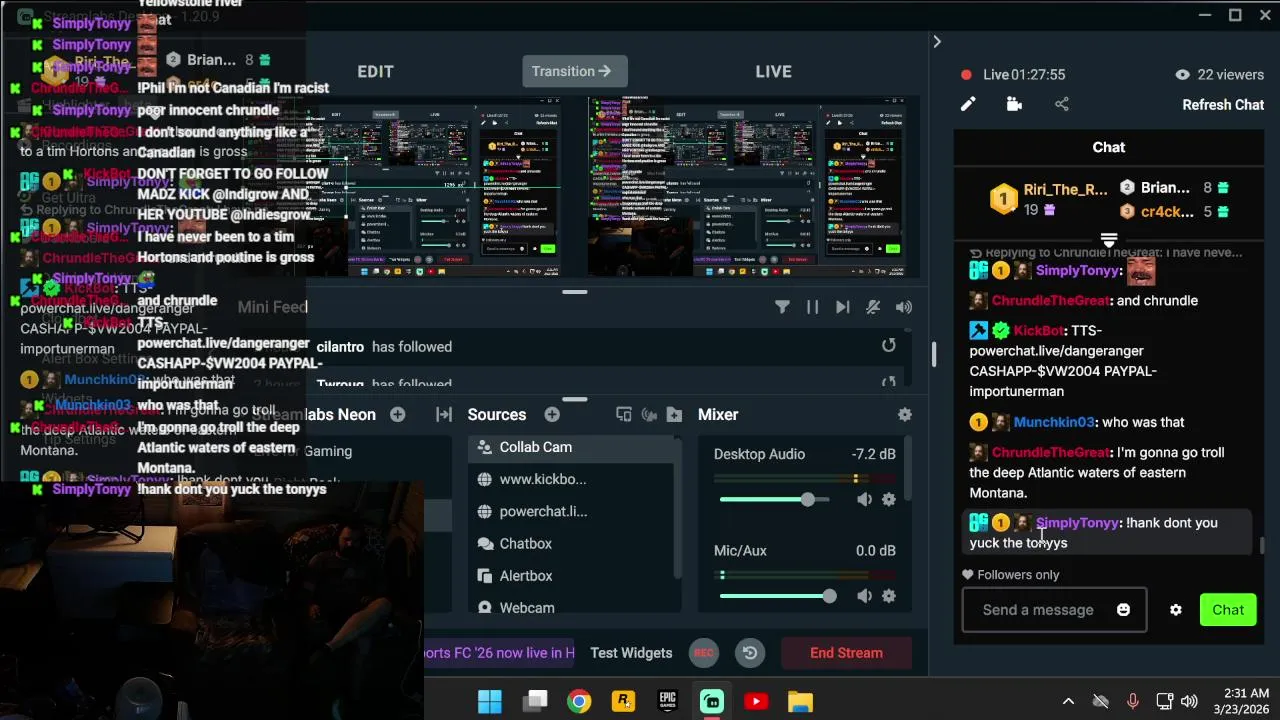Replay the cilantro follow alert

pos(888,346)
